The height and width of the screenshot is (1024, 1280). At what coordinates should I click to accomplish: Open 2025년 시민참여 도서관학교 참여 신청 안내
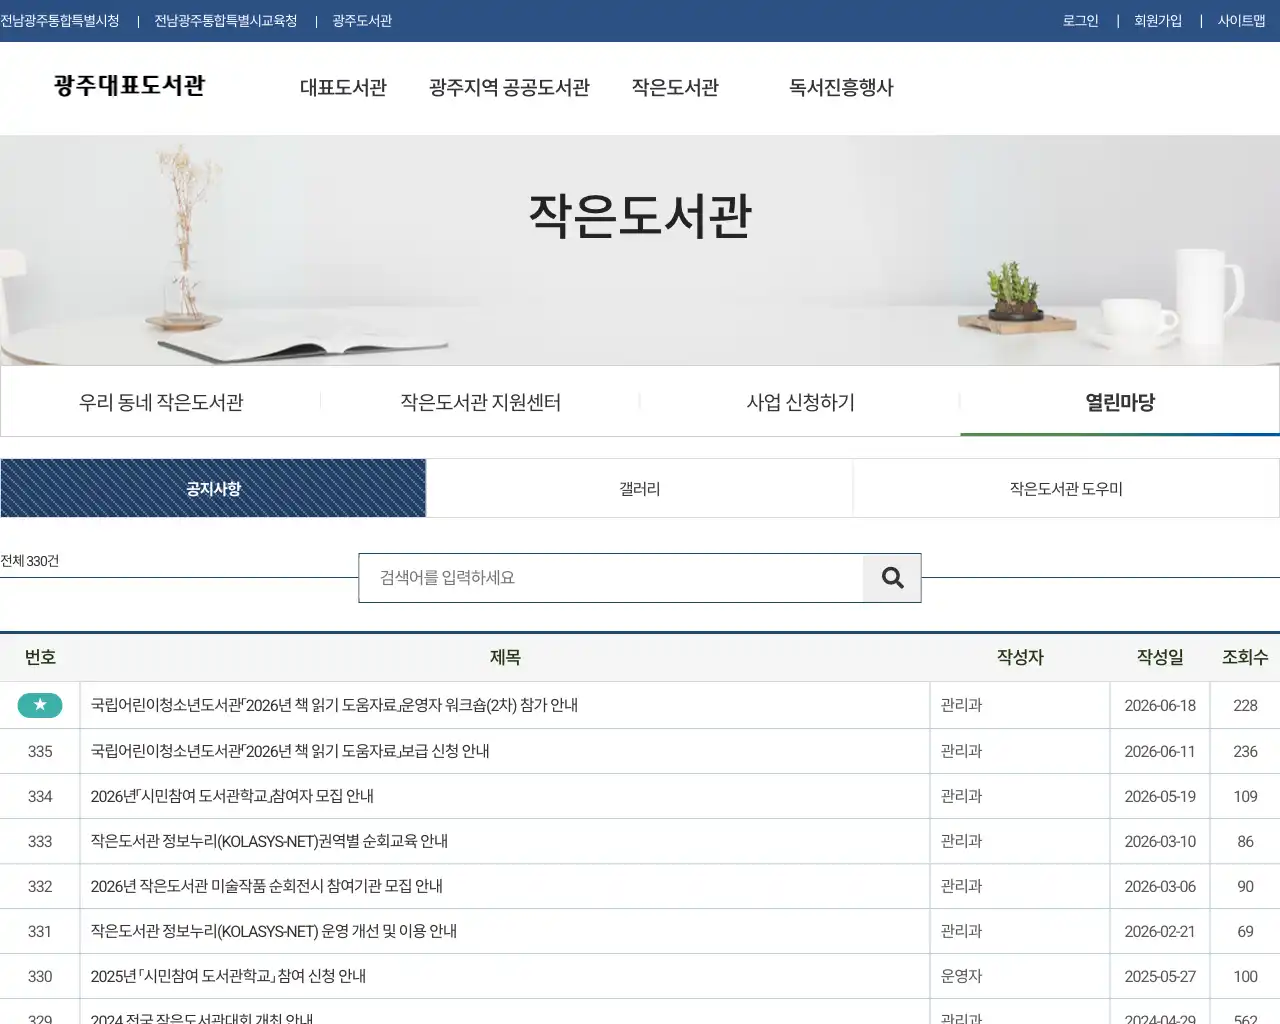coord(228,976)
